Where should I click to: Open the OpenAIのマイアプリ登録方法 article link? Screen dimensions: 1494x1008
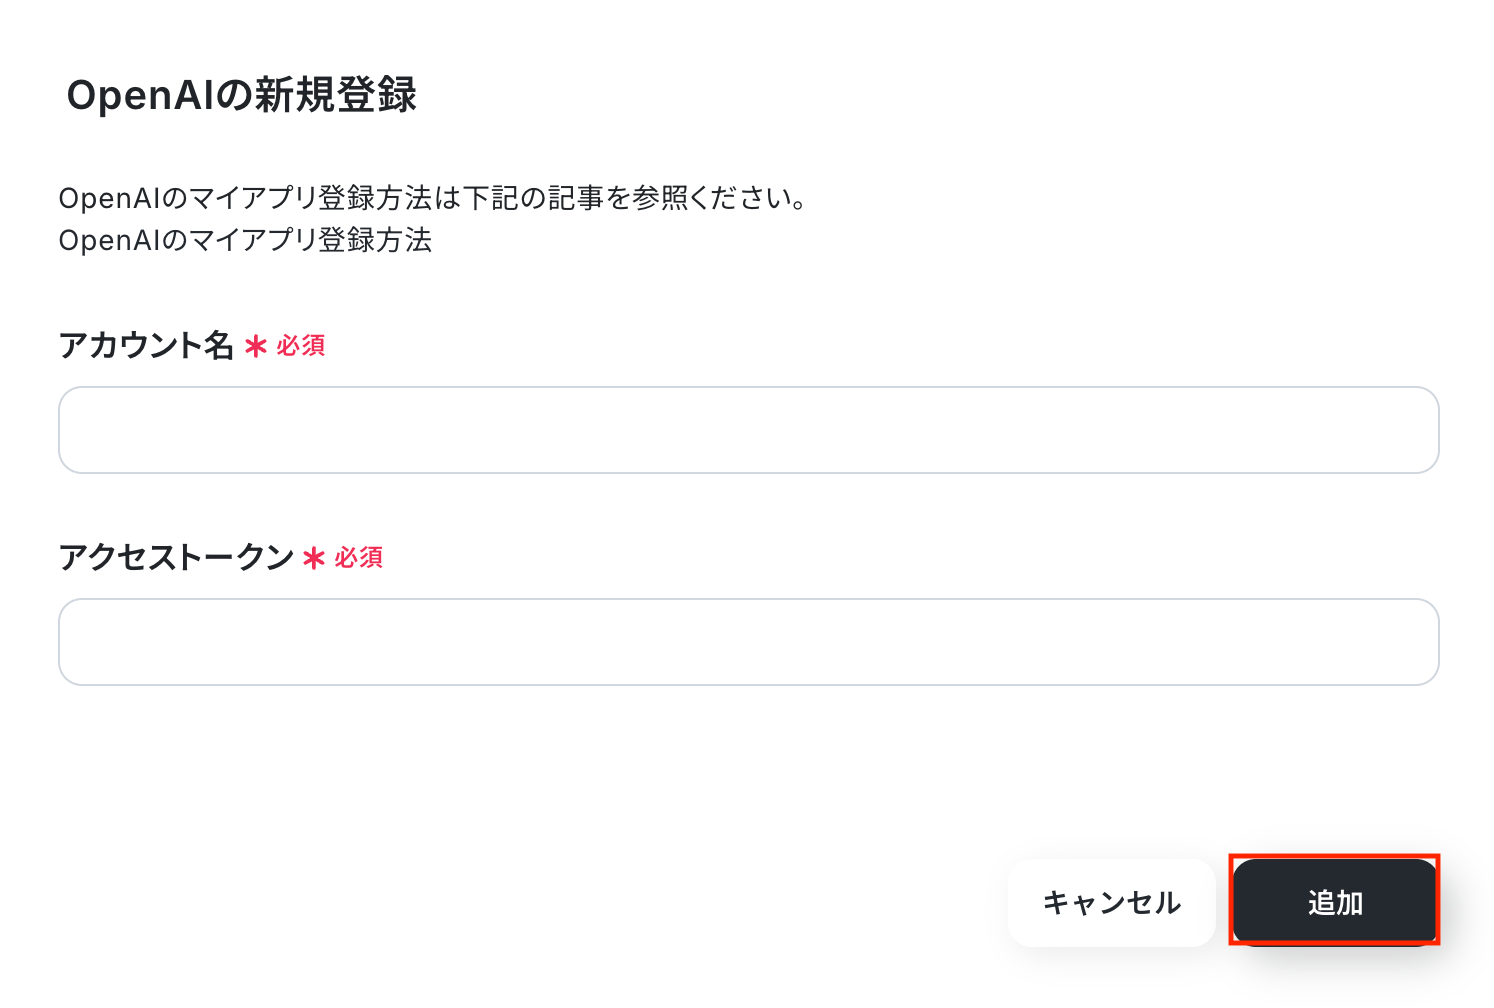pyautogui.click(x=245, y=241)
